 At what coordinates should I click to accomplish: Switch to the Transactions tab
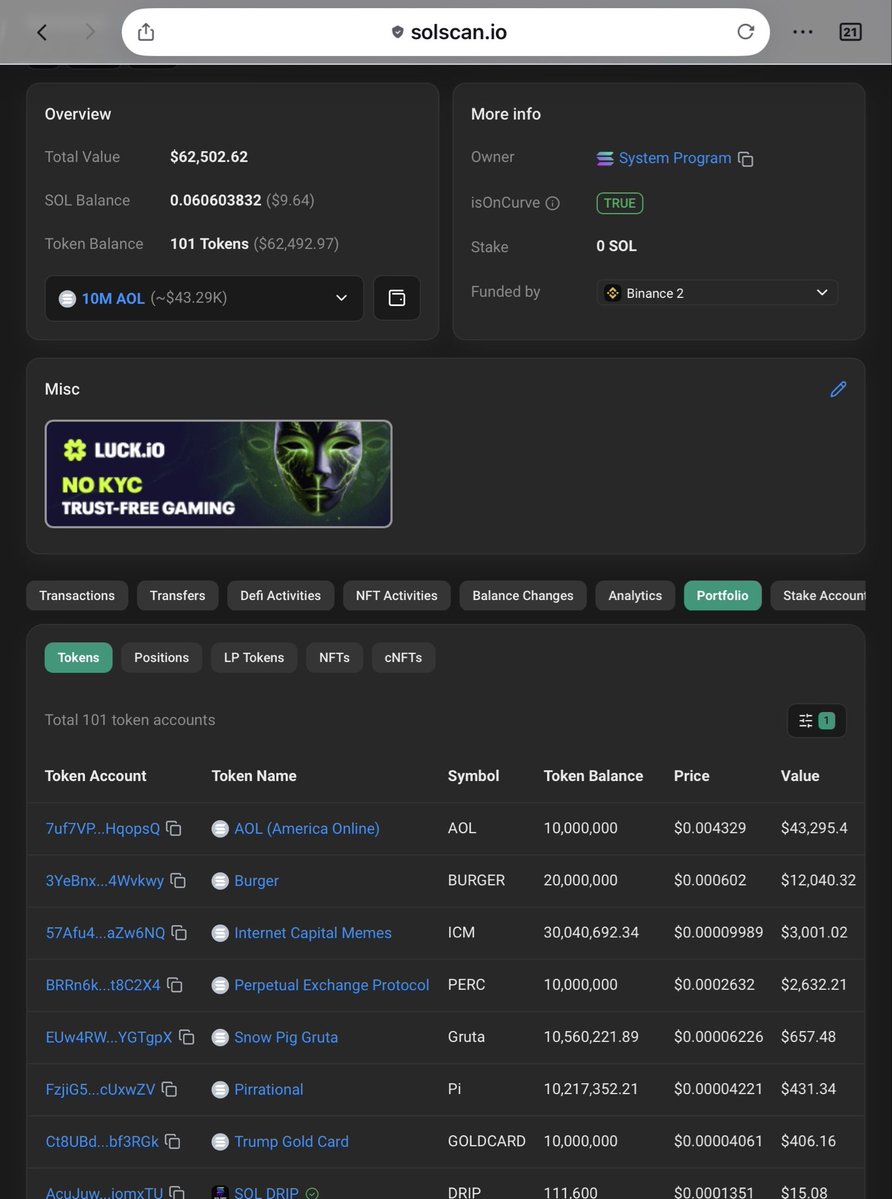point(77,595)
